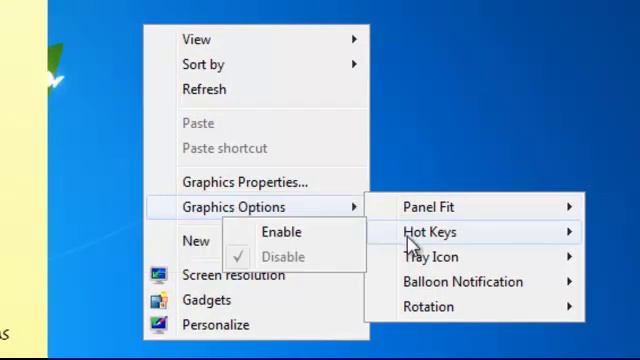Expand the Rotation submenu arrow
640x360 pixels.
[x=569, y=307]
